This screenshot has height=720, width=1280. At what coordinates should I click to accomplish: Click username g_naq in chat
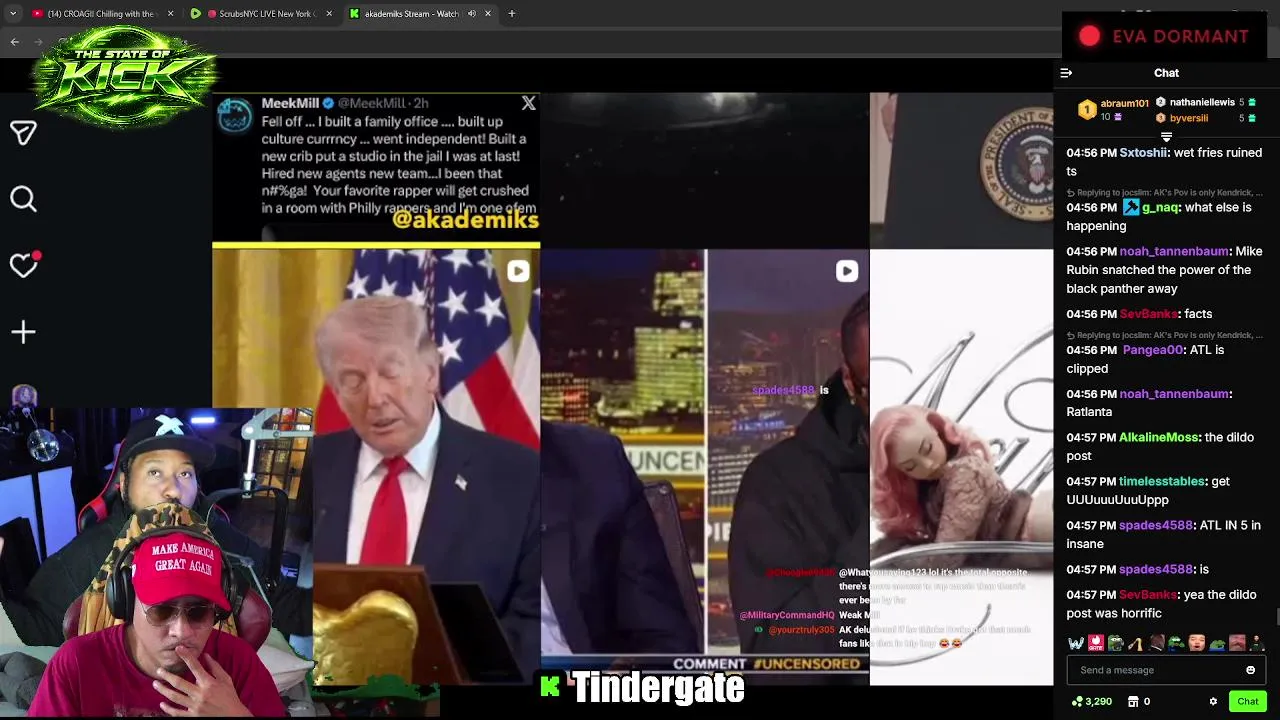point(1160,207)
